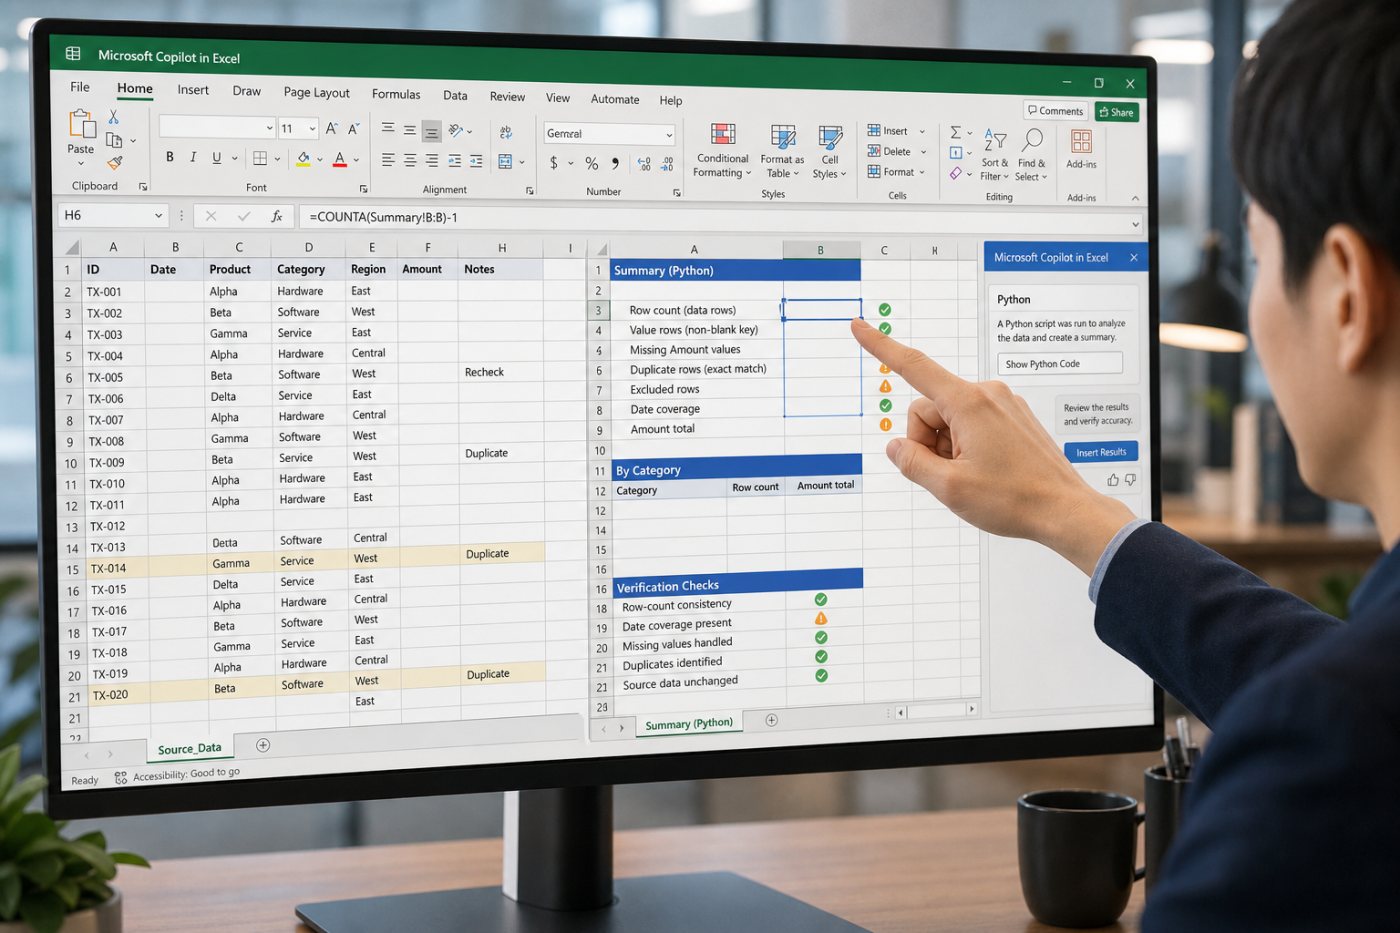The width and height of the screenshot is (1400, 933).
Task: Open Sort & Filter
Action: tap(995, 154)
